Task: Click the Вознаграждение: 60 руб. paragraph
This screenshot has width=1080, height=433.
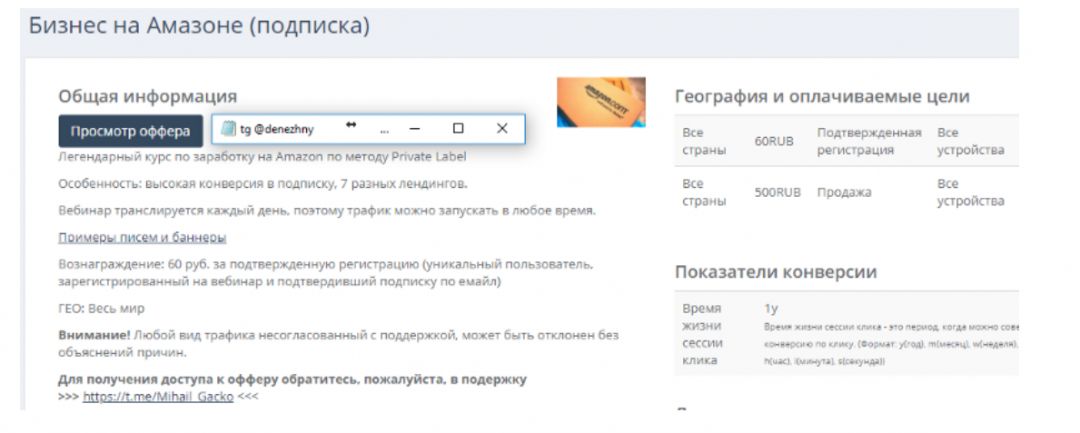Action: (x=326, y=273)
